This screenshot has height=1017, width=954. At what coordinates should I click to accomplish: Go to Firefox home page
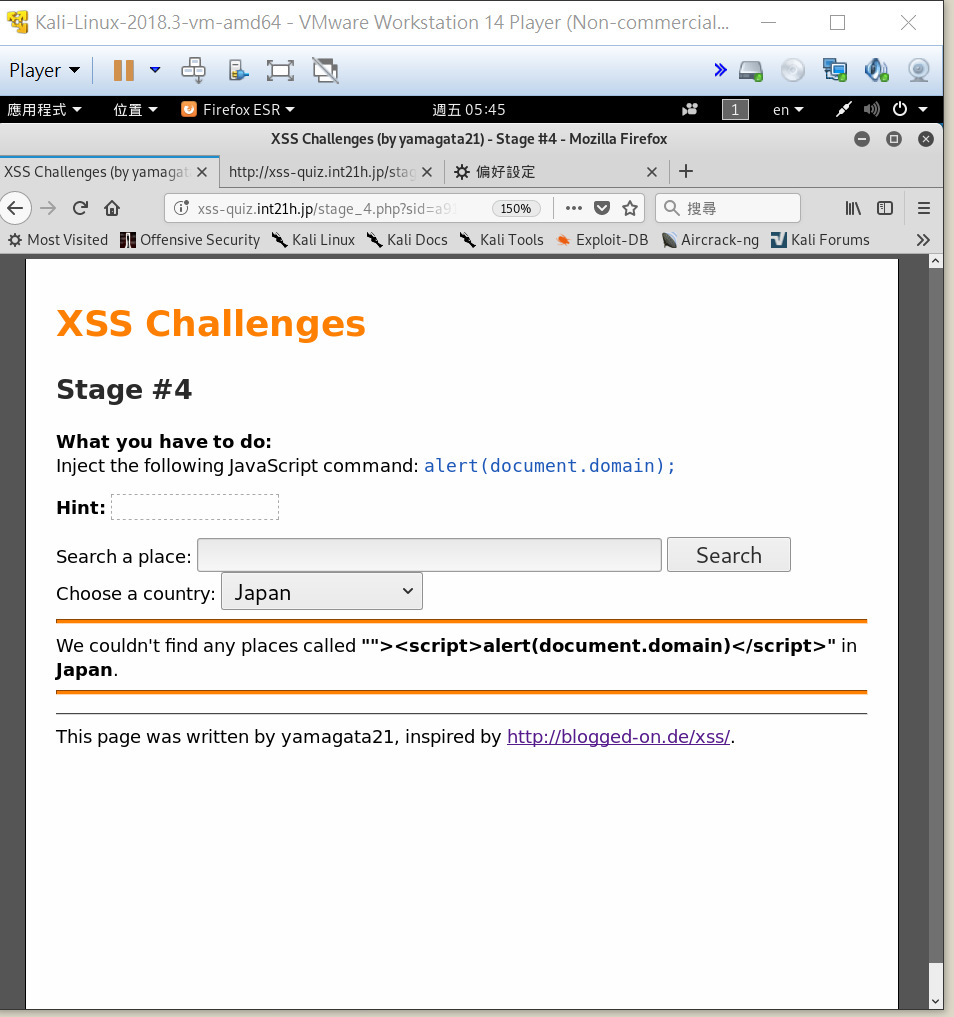coord(112,208)
